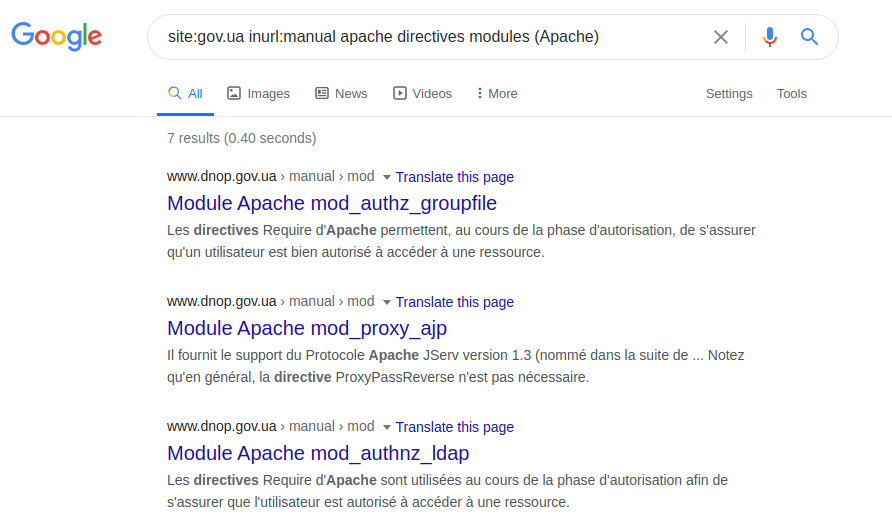The height and width of the screenshot is (531, 892).
Task: Click the Google logo
Action: 57,36
